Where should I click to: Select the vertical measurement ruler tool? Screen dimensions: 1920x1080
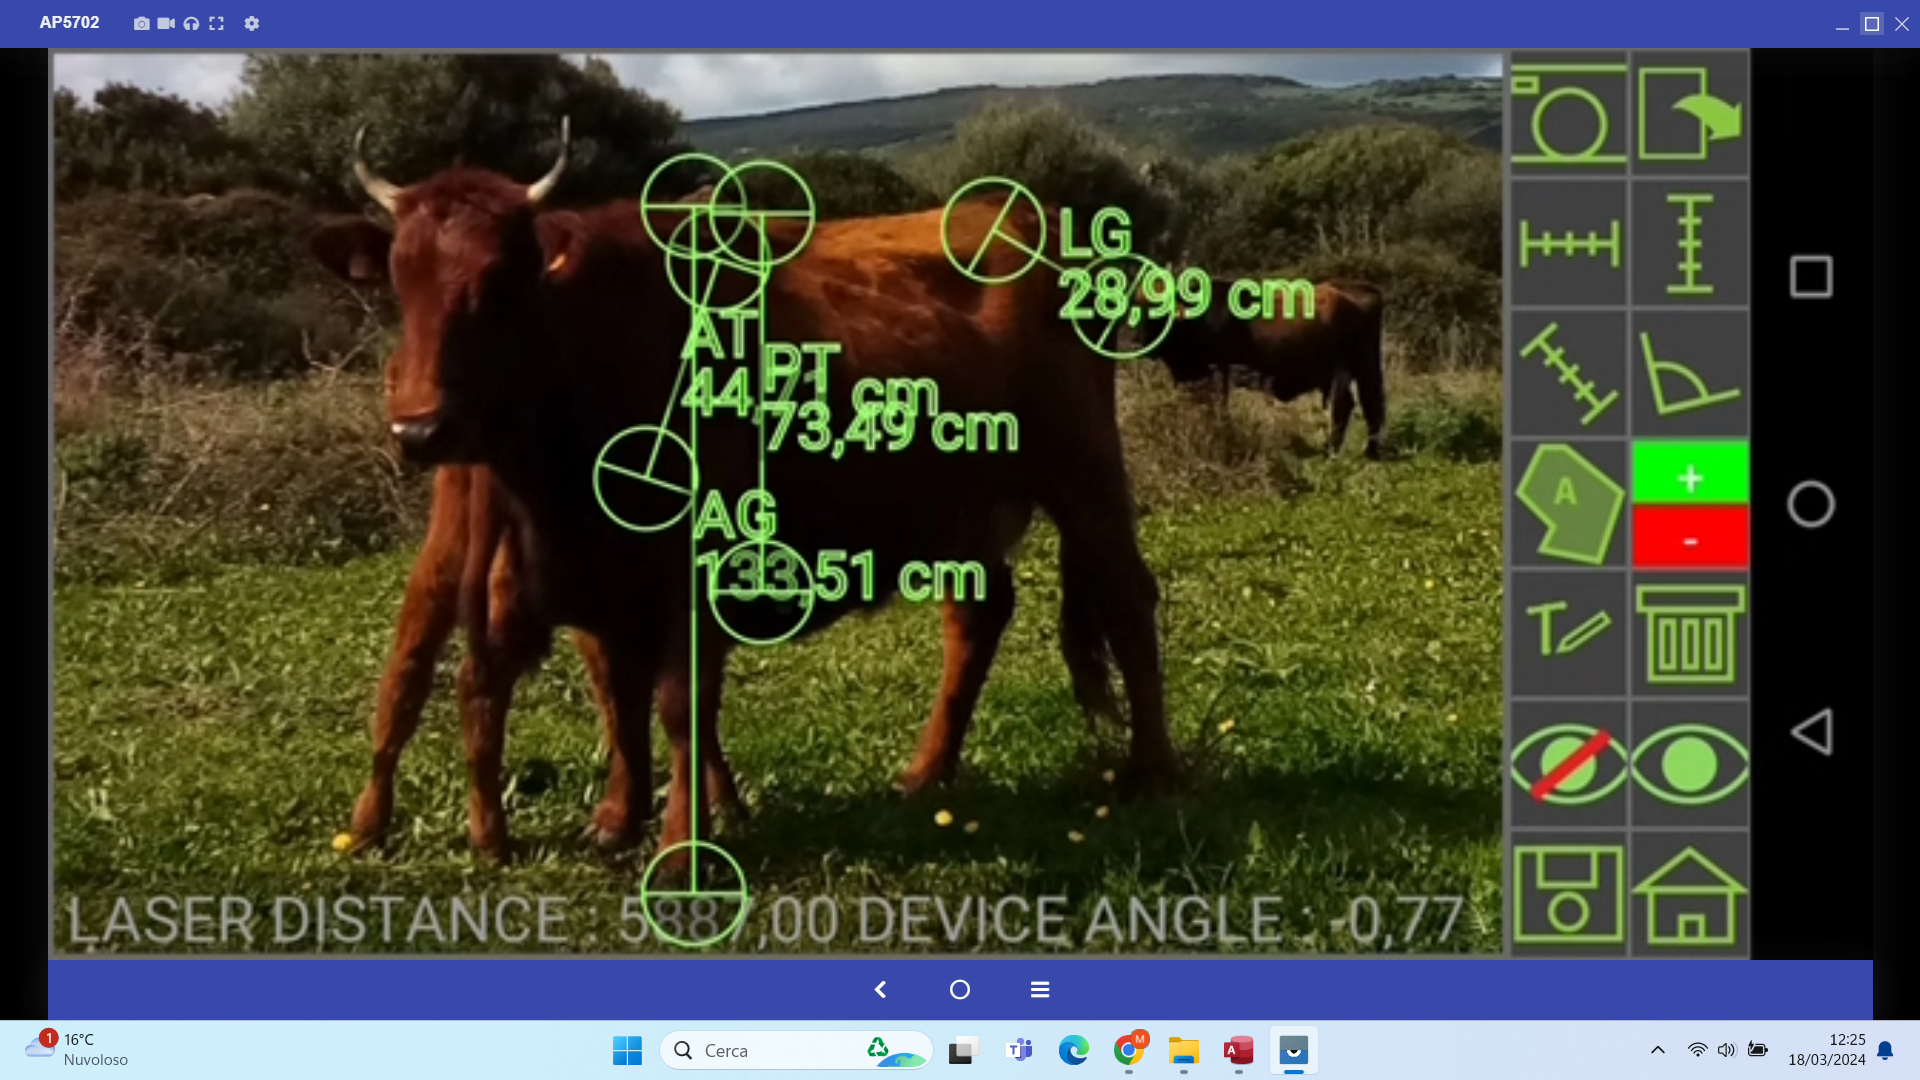(1690, 243)
